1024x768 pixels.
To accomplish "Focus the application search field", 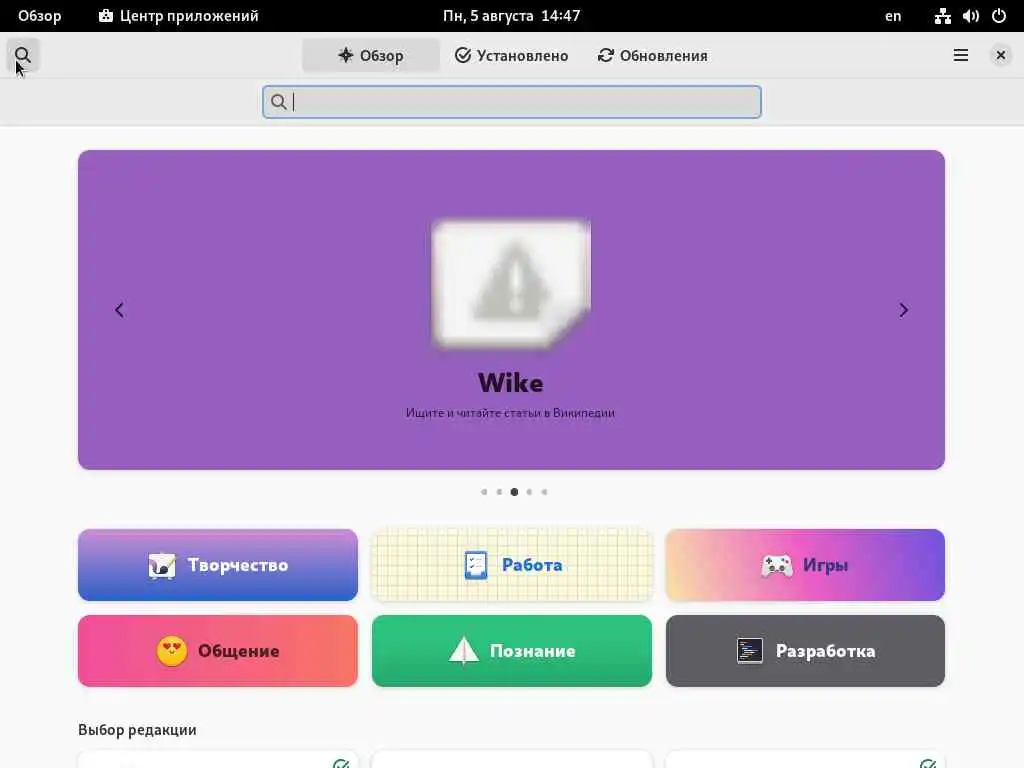I will point(512,102).
